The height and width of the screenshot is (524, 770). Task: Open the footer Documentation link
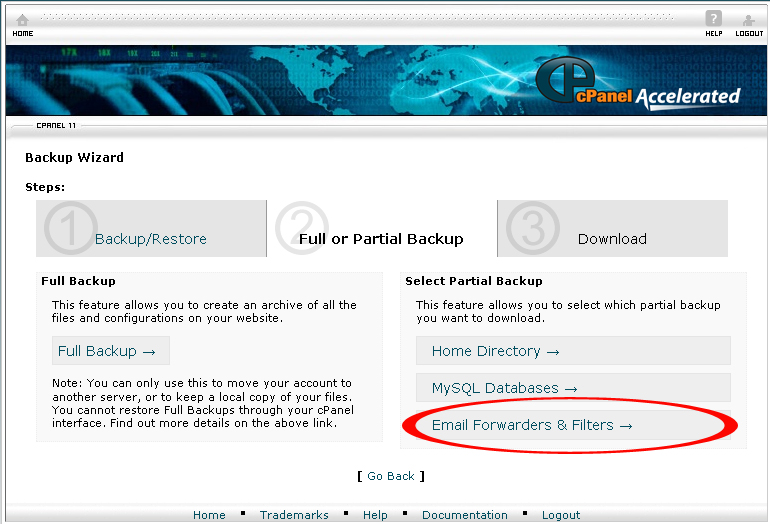[465, 515]
